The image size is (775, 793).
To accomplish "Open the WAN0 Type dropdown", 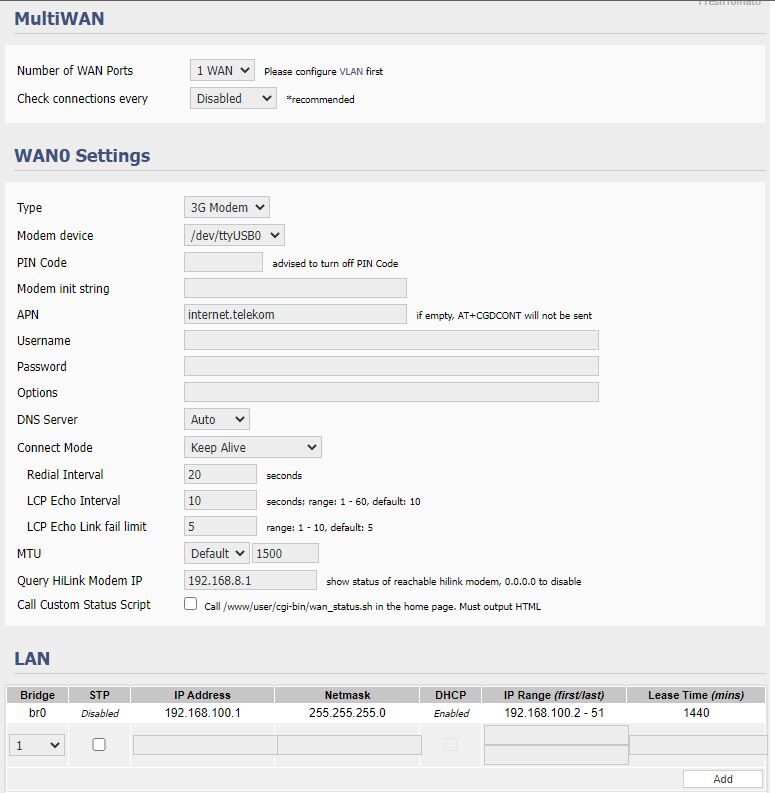I will pos(227,207).
